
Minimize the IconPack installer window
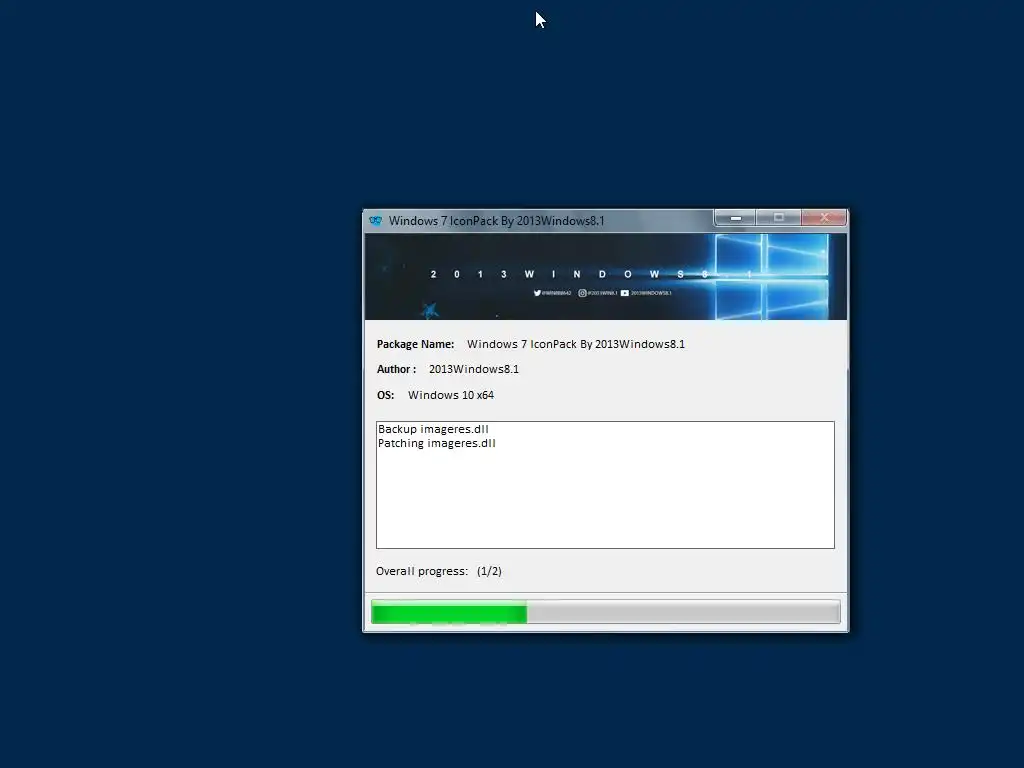[735, 217]
